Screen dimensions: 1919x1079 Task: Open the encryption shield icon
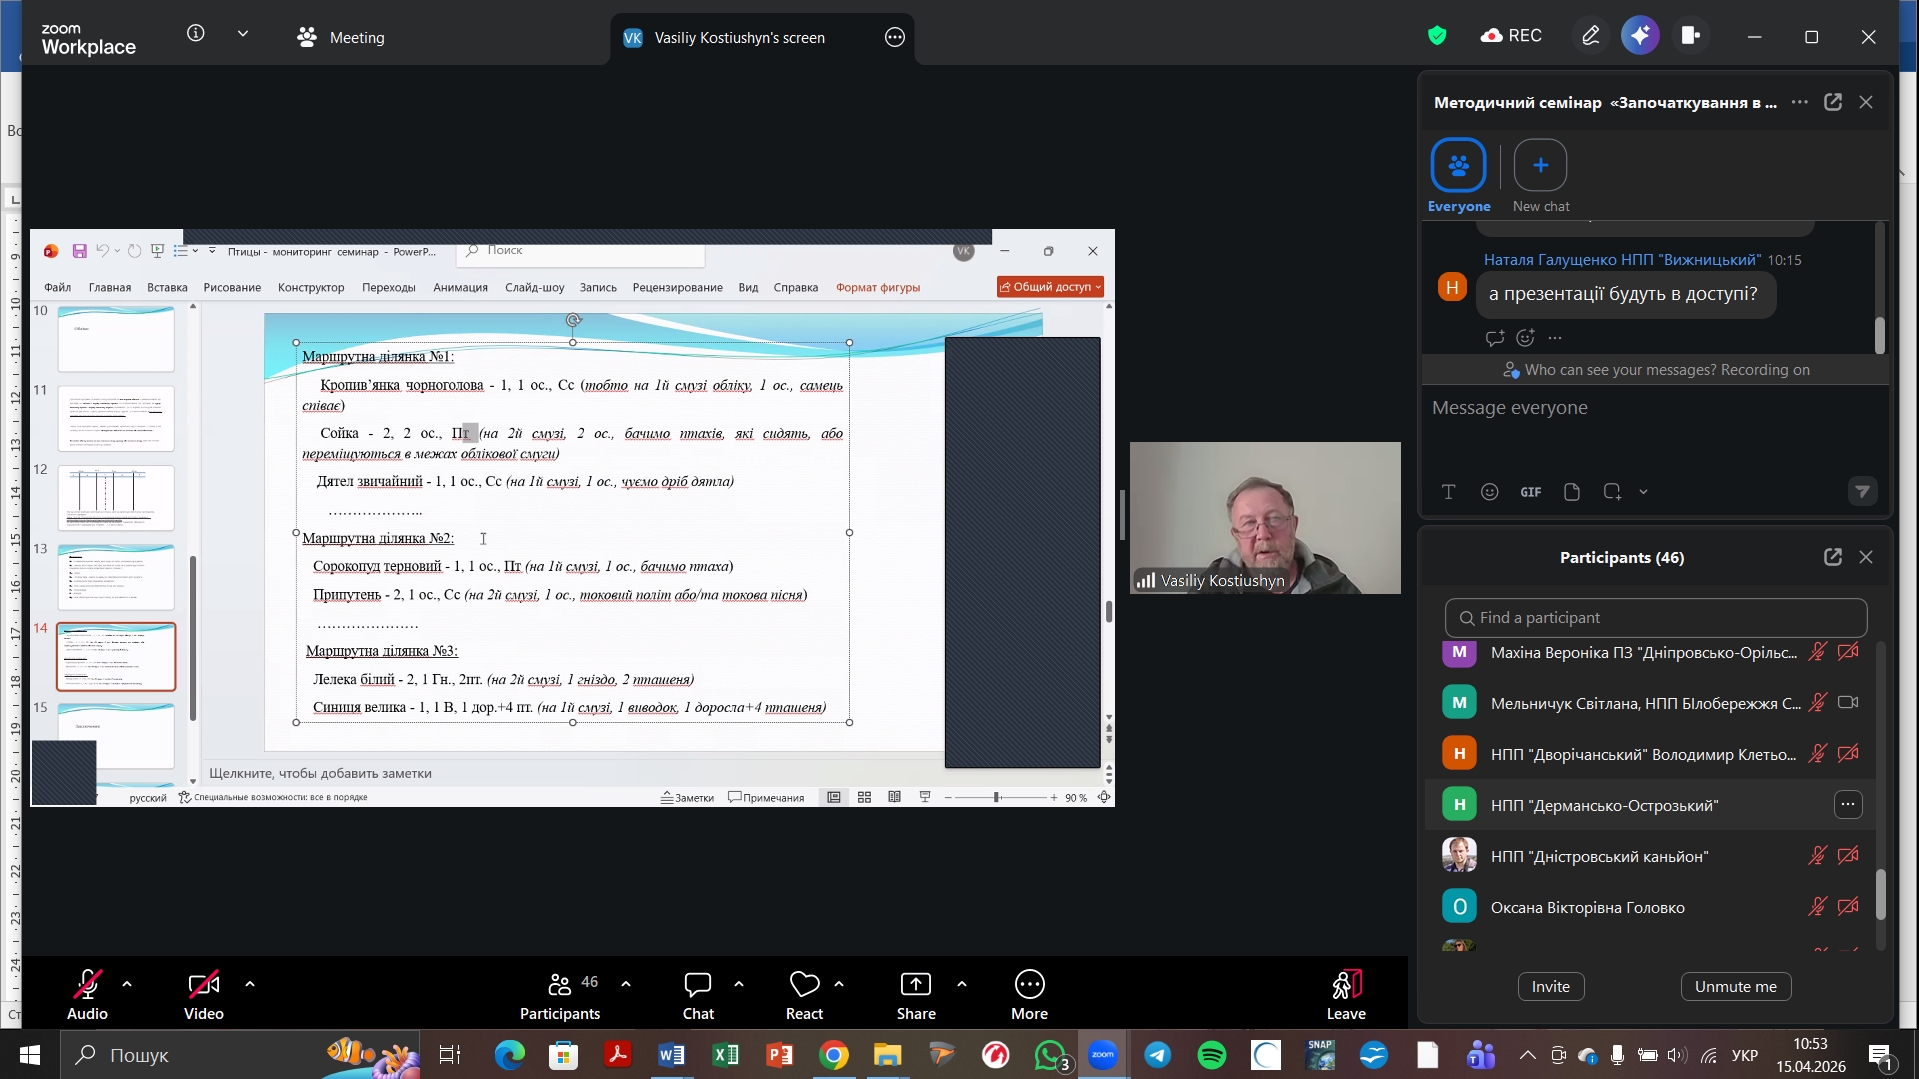(1437, 36)
